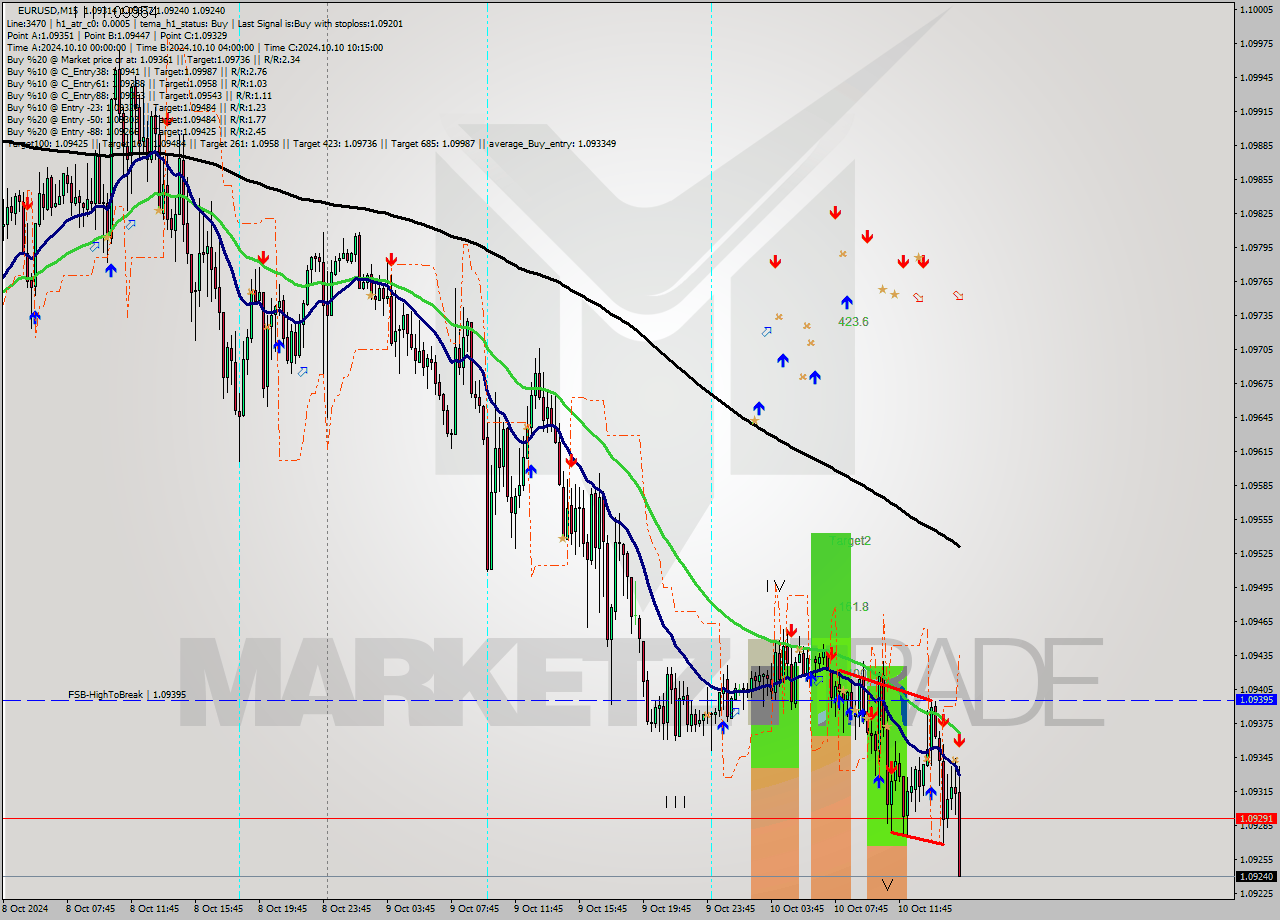
Task: Click the 1.09555 price axis label
Action: tap(1257, 519)
